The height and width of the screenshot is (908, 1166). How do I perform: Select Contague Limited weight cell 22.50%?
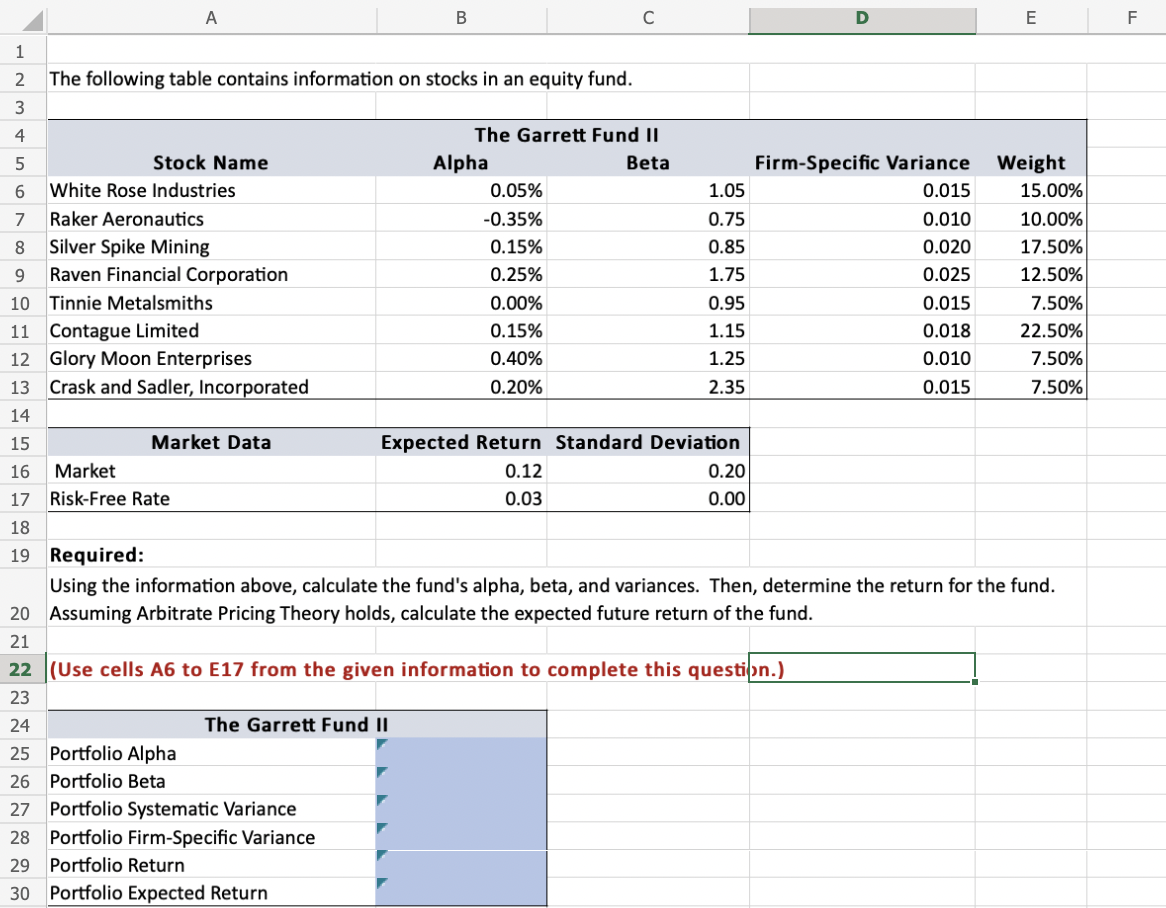coord(1031,330)
